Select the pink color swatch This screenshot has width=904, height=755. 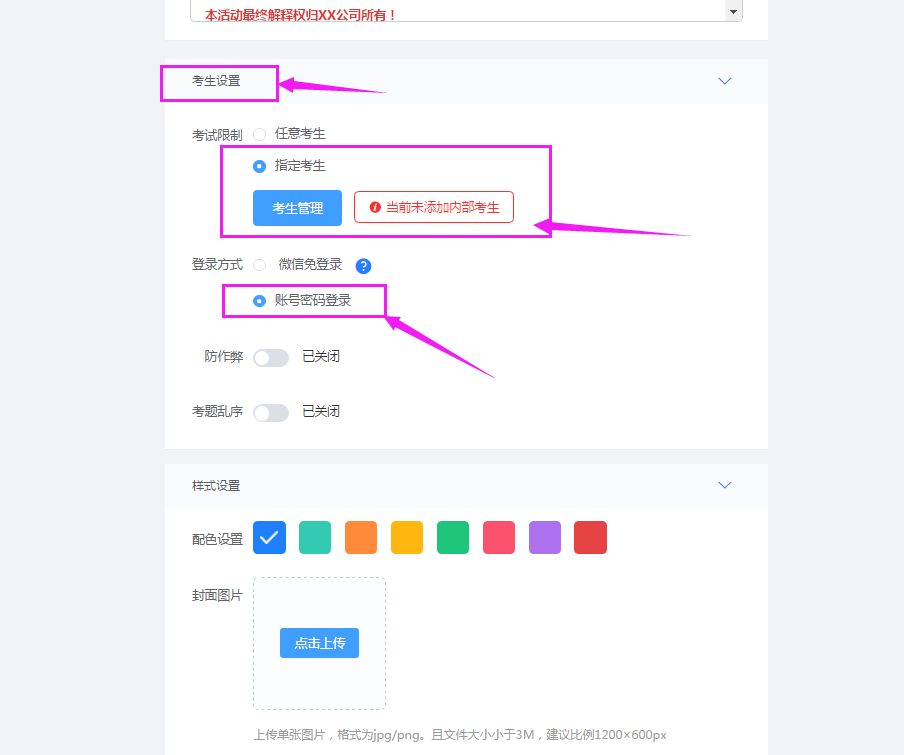[x=499, y=537]
